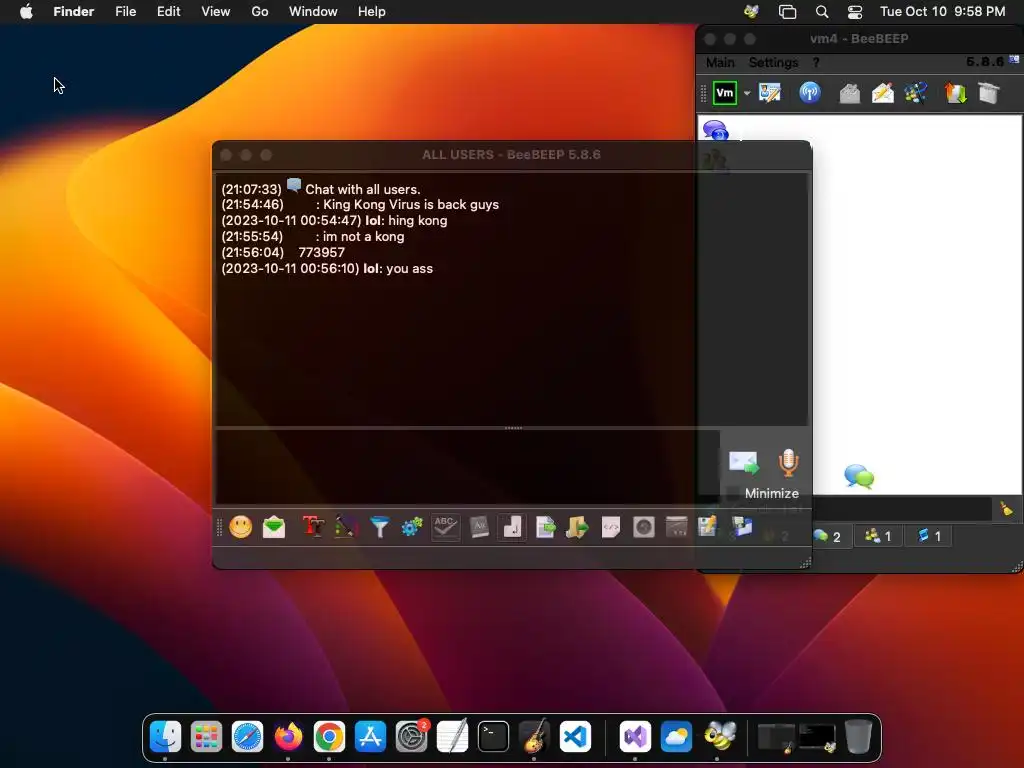The width and height of the screenshot is (1024, 768).
Task: Click the create group chat icon in vm4
Action: click(916, 93)
